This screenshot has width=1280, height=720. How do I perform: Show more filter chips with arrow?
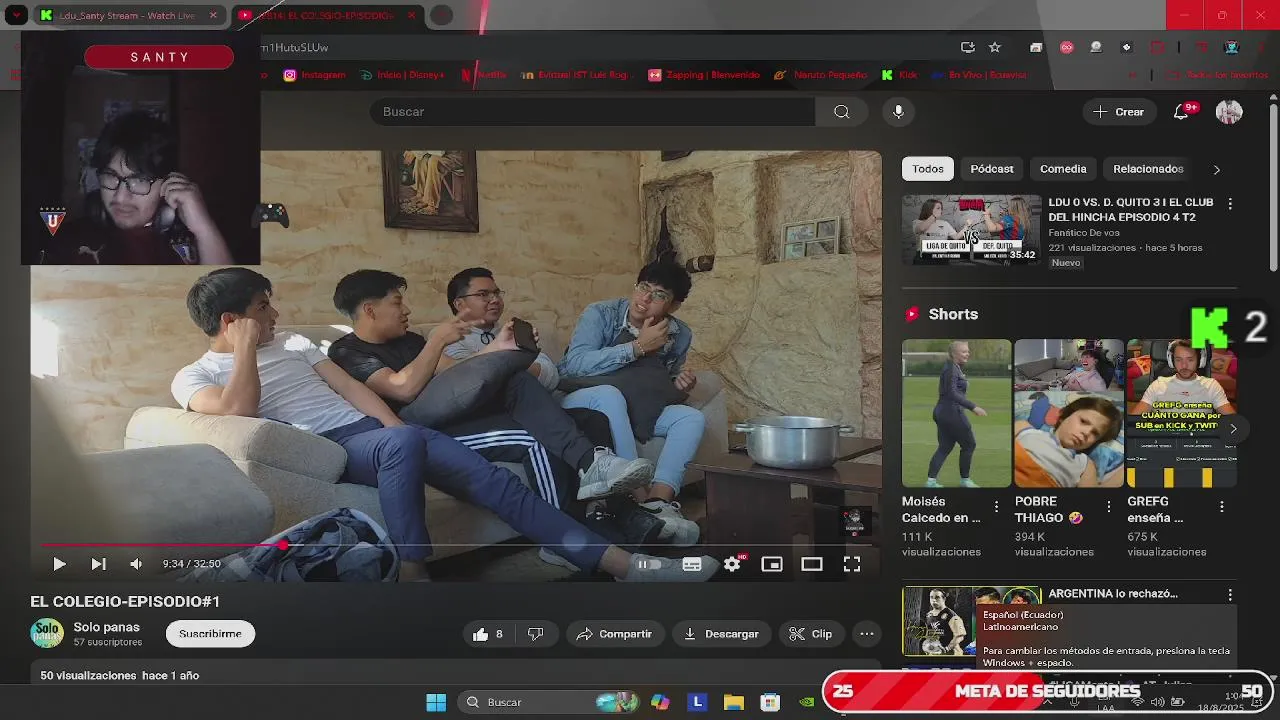pos(1216,169)
